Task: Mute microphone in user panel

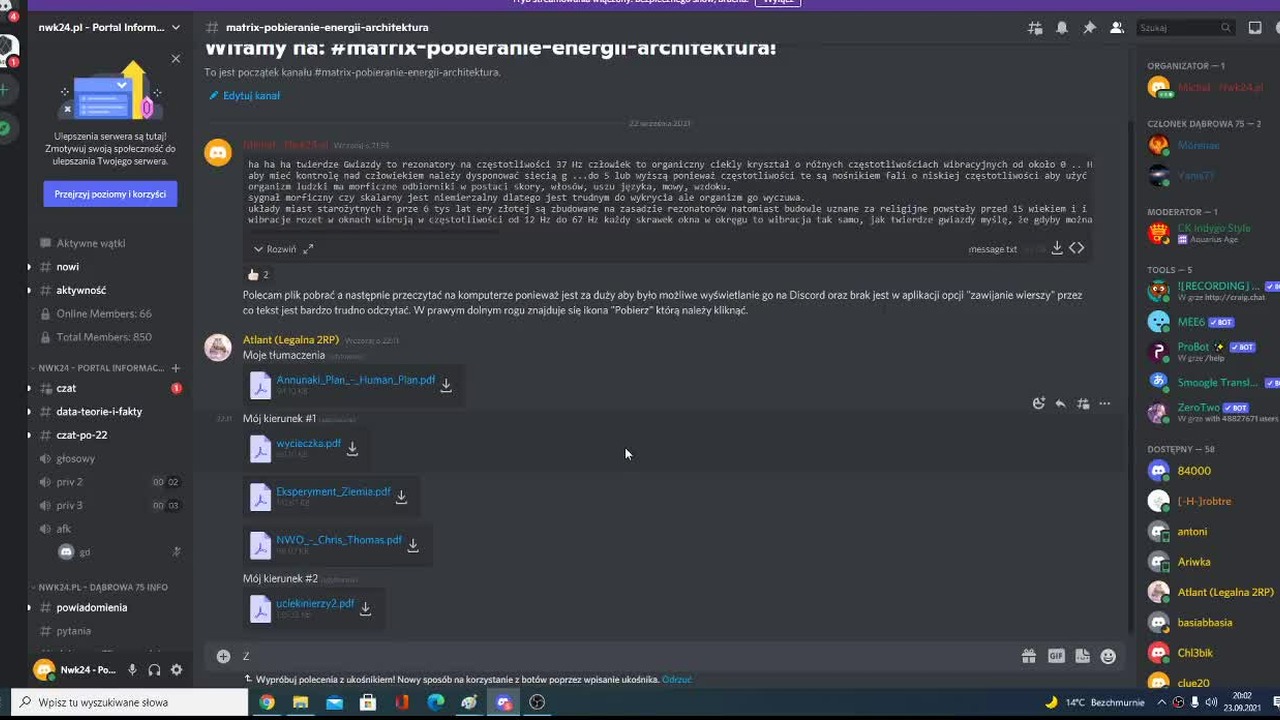Action: [x=132, y=670]
